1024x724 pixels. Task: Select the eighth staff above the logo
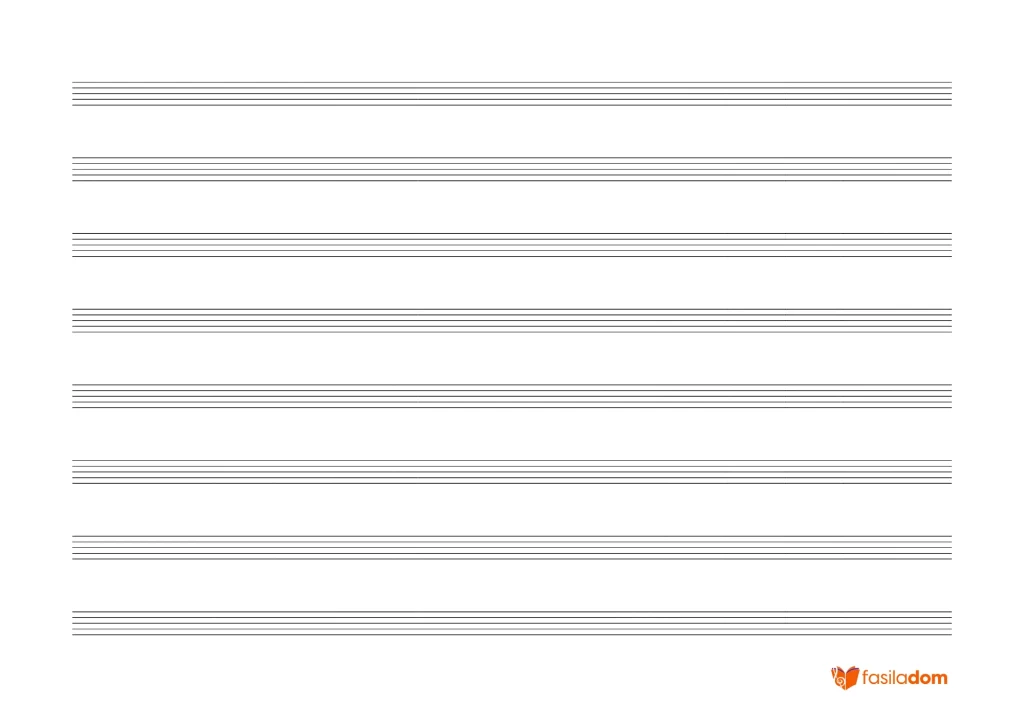(x=512, y=623)
